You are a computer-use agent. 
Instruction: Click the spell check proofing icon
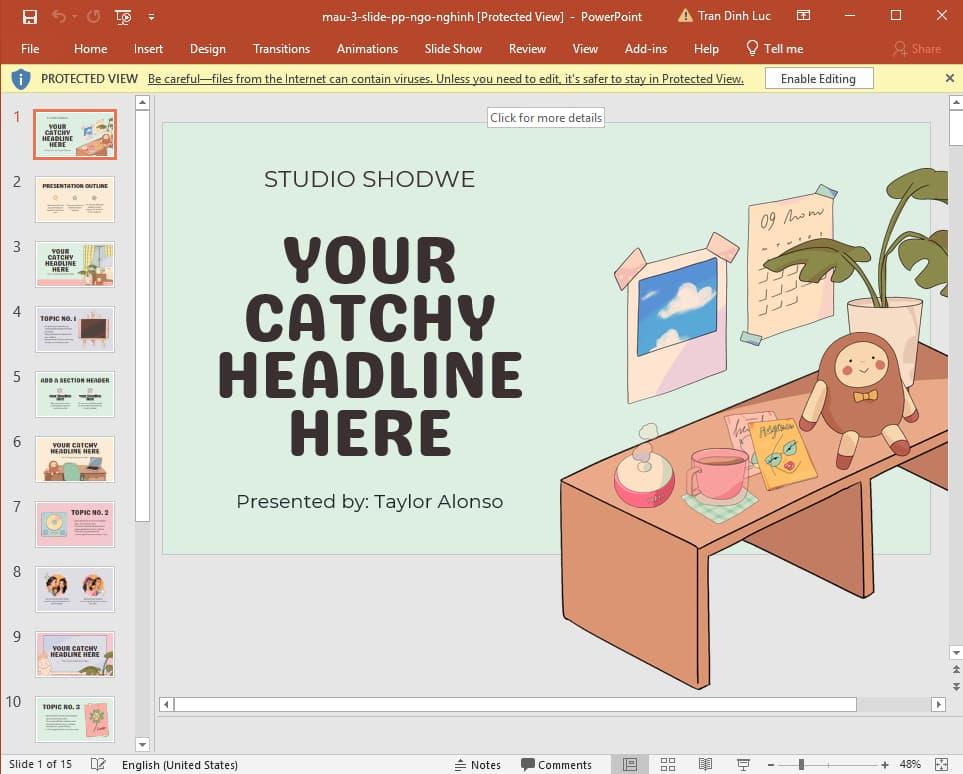(96, 764)
